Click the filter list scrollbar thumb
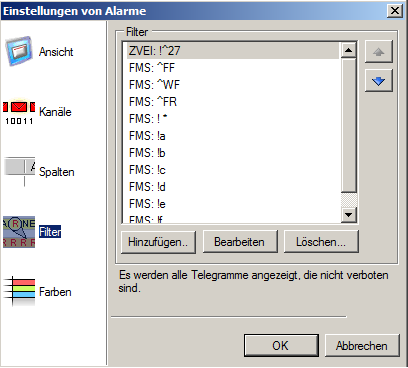Viewport: 408px width, 368px height. click(x=349, y=125)
